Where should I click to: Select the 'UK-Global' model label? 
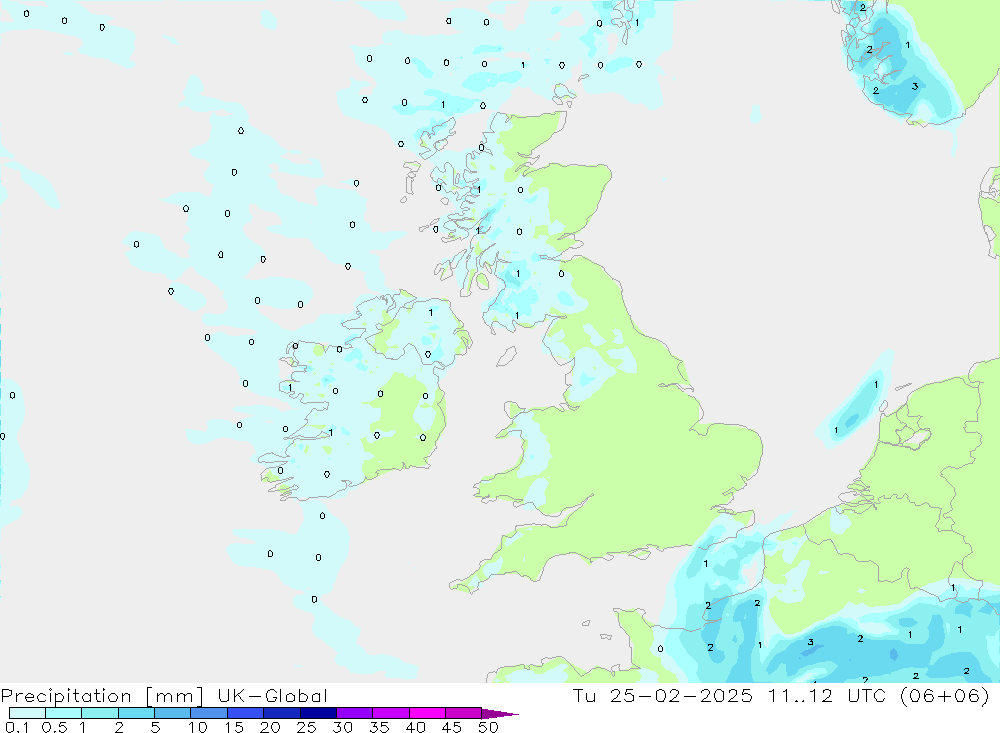[x=272, y=695]
